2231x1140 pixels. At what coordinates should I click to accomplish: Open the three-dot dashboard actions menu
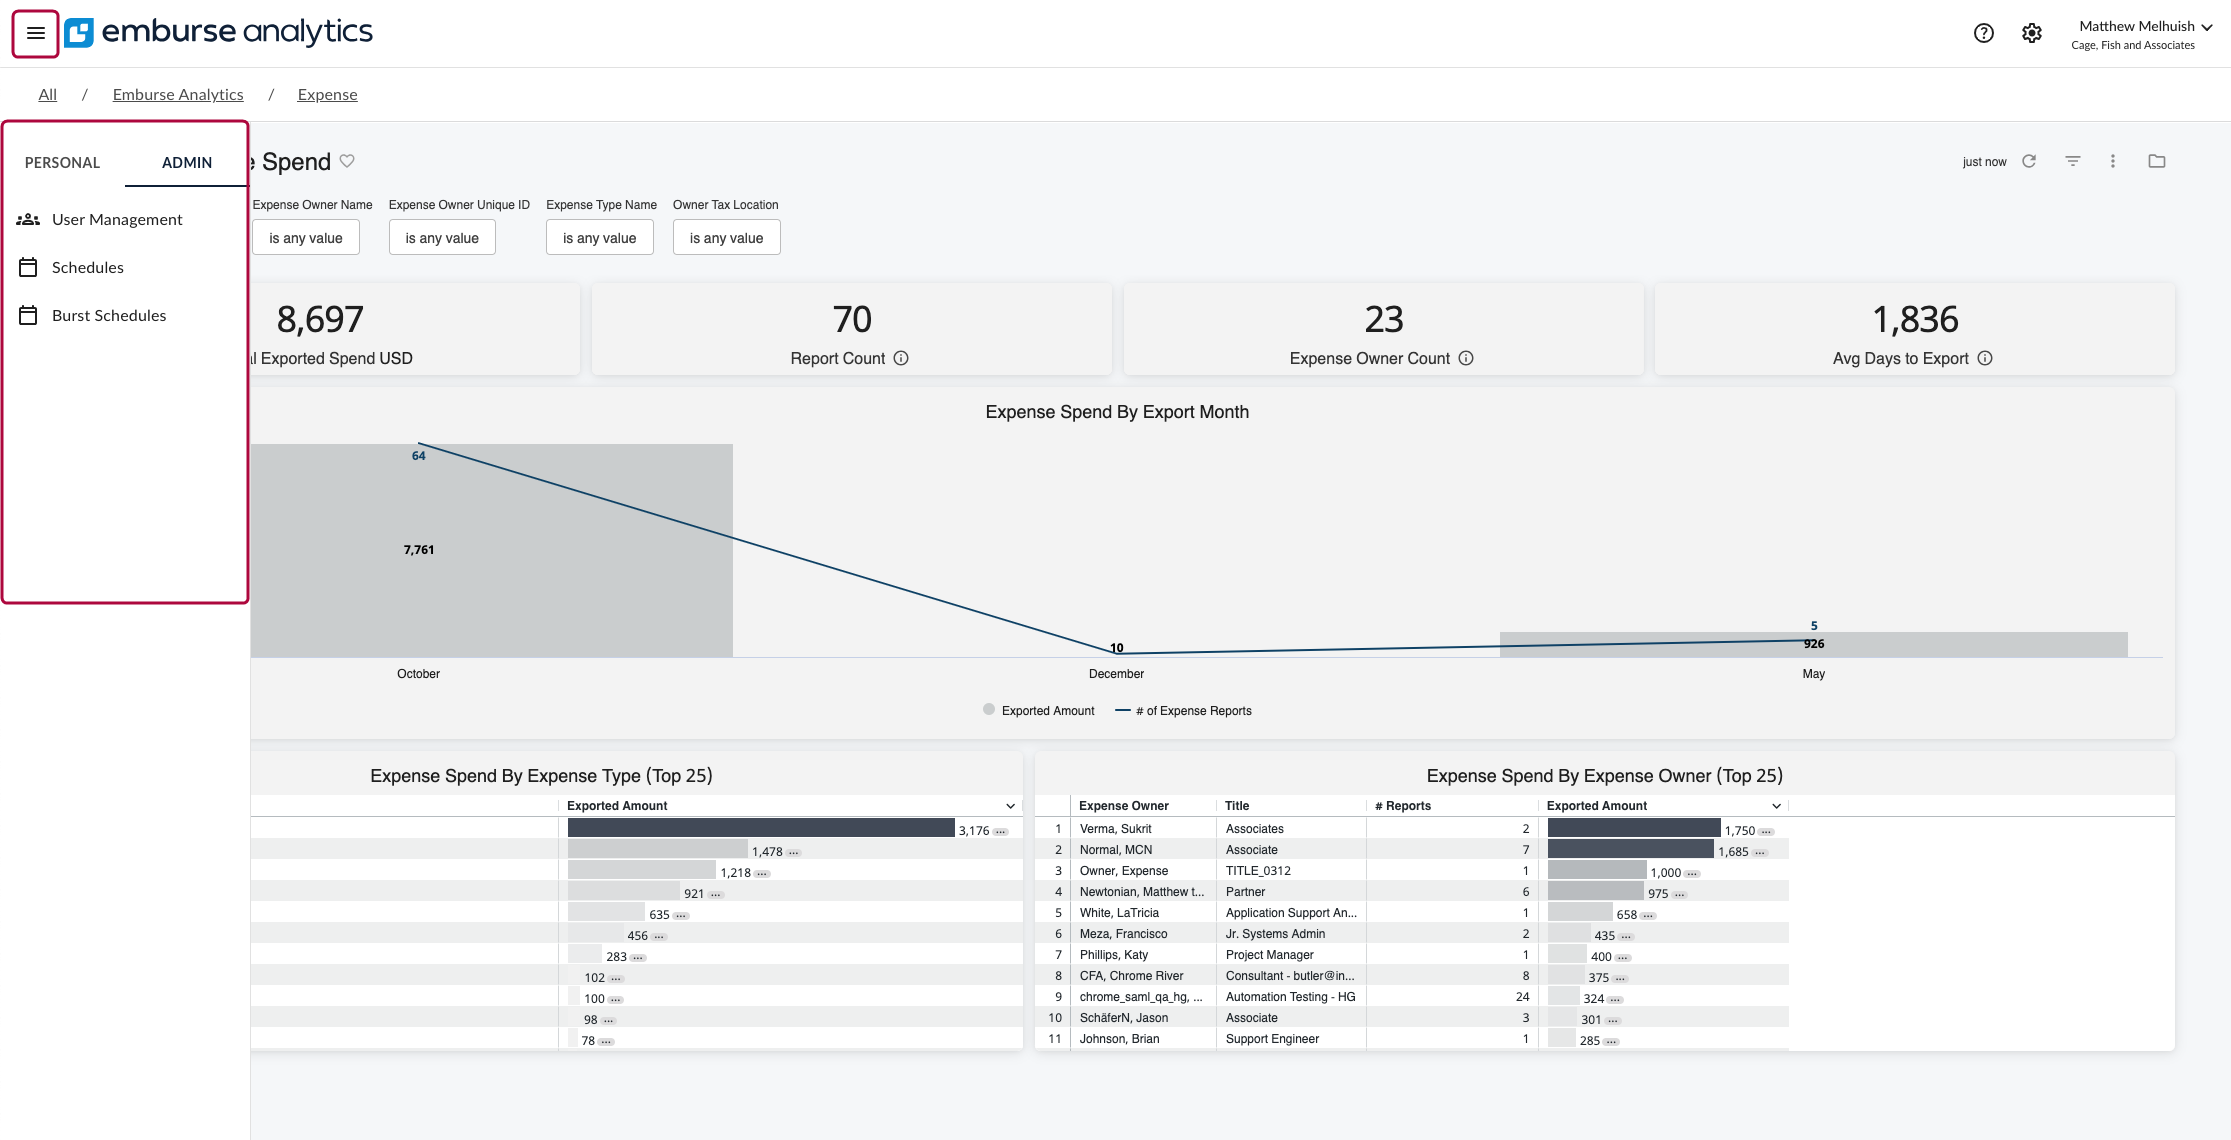coord(2113,161)
